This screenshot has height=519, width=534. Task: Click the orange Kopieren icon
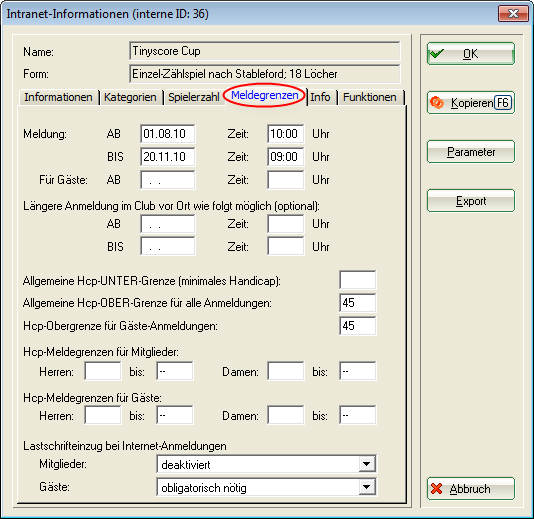(437, 103)
